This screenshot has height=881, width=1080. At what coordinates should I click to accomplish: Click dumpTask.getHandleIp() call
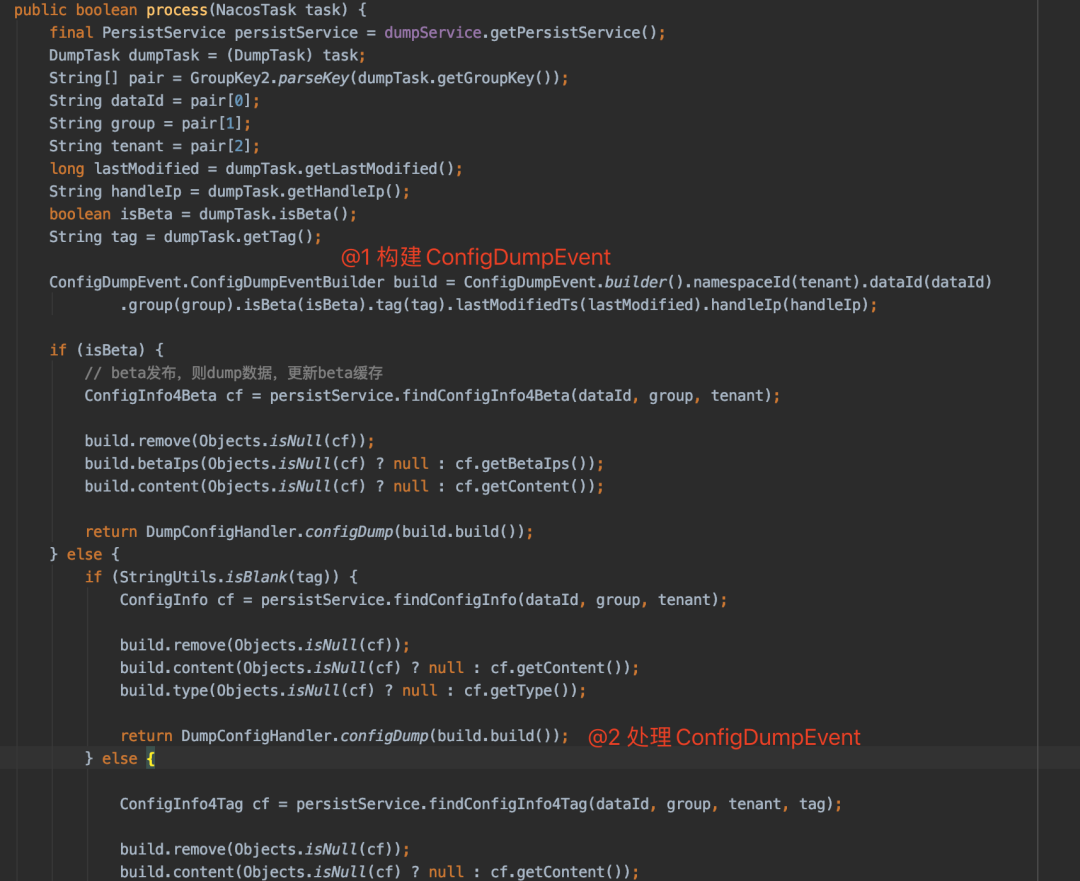(304, 192)
